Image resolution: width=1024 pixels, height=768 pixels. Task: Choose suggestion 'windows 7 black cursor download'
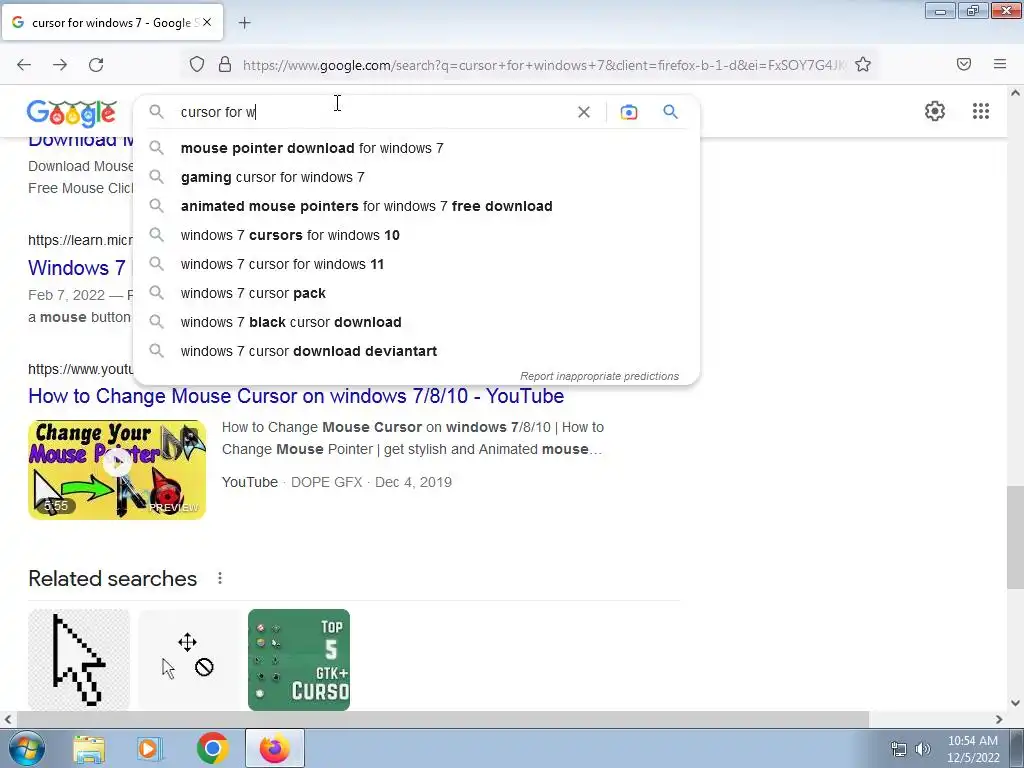[416, 322]
